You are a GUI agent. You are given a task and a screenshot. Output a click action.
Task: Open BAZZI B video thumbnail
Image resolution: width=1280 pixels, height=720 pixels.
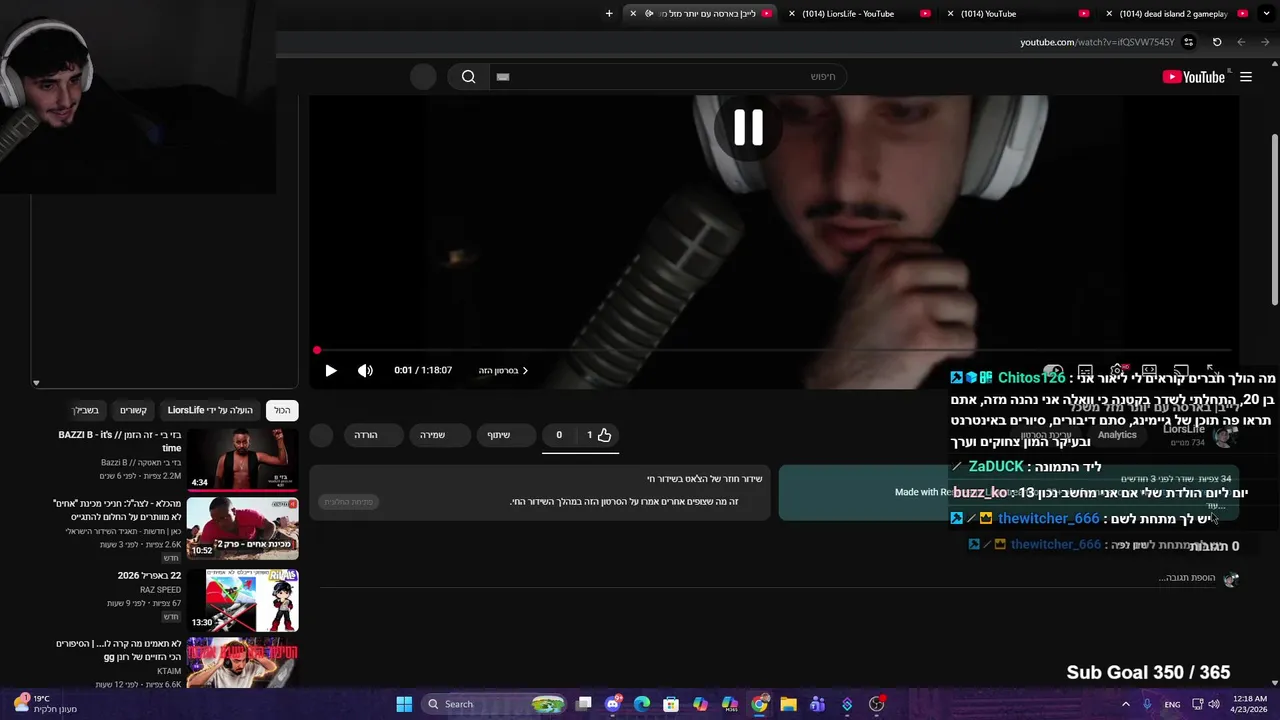coord(242,460)
